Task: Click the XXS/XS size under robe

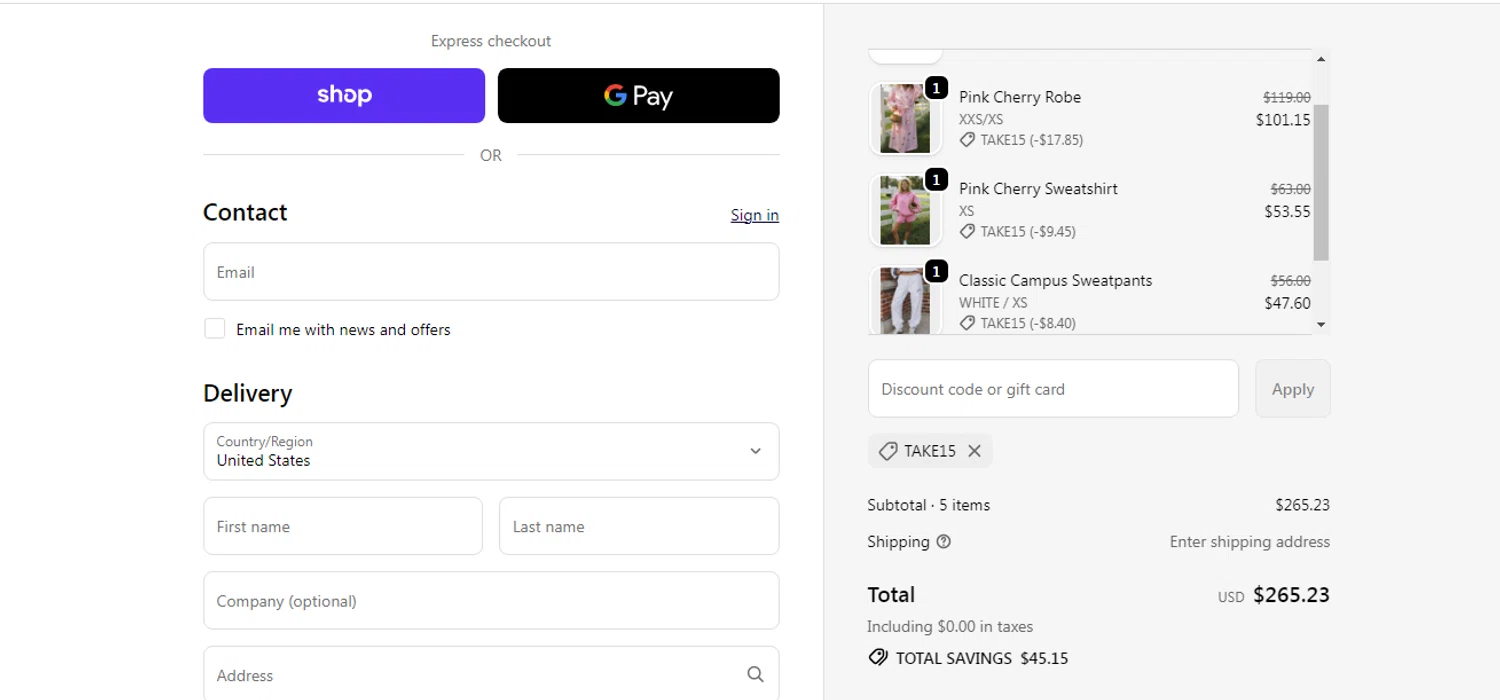Action: [981, 119]
